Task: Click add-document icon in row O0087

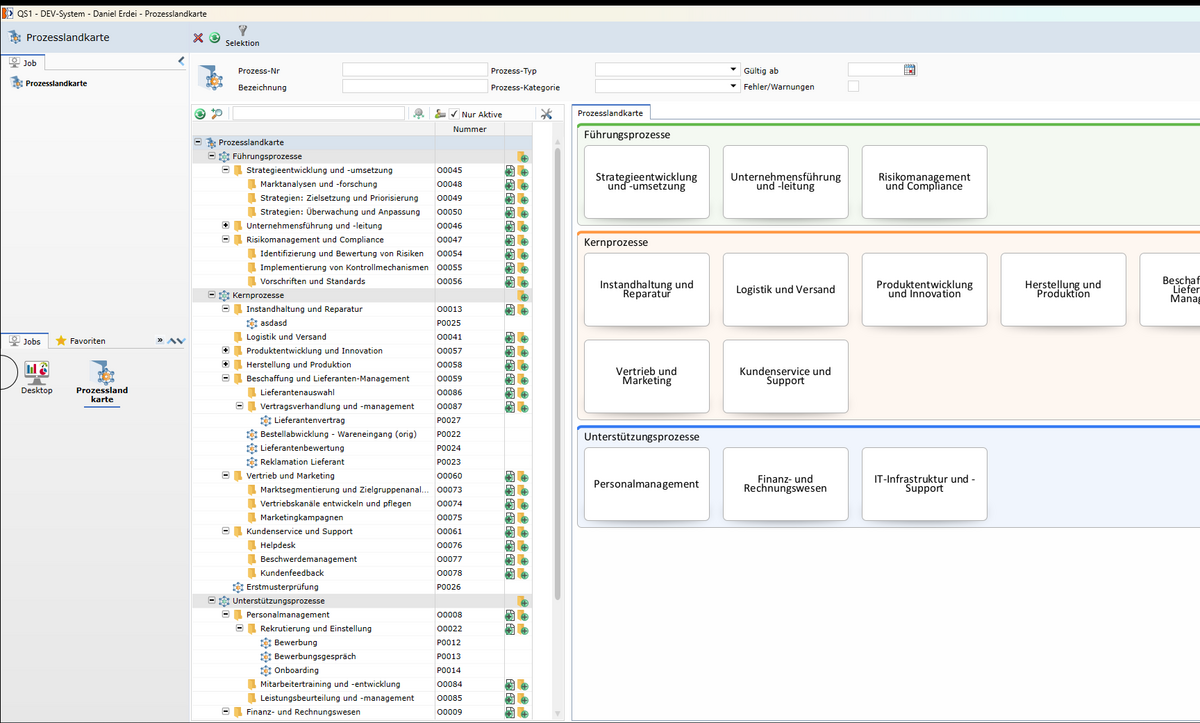Action: 509,407
